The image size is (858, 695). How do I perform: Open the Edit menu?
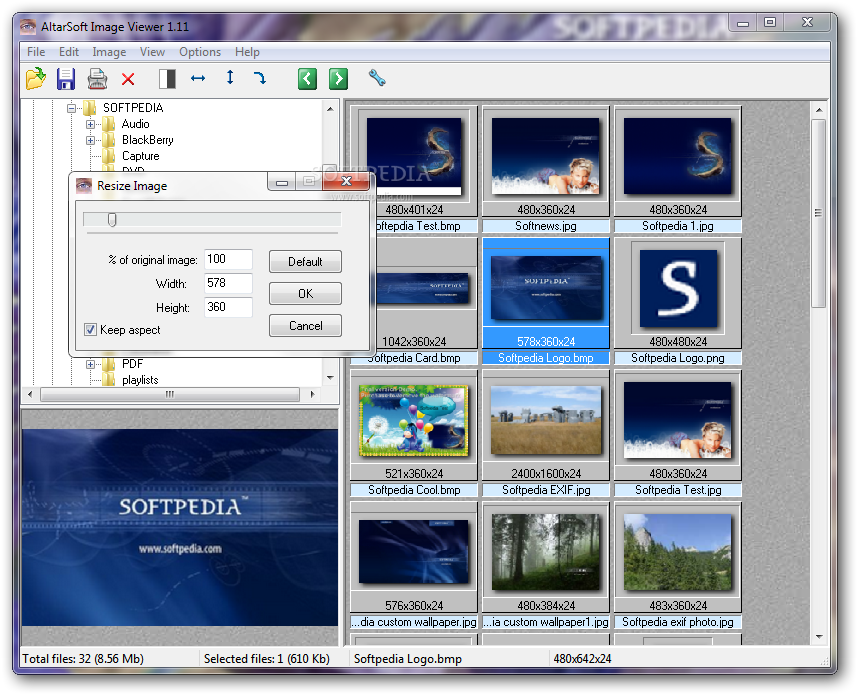69,52
